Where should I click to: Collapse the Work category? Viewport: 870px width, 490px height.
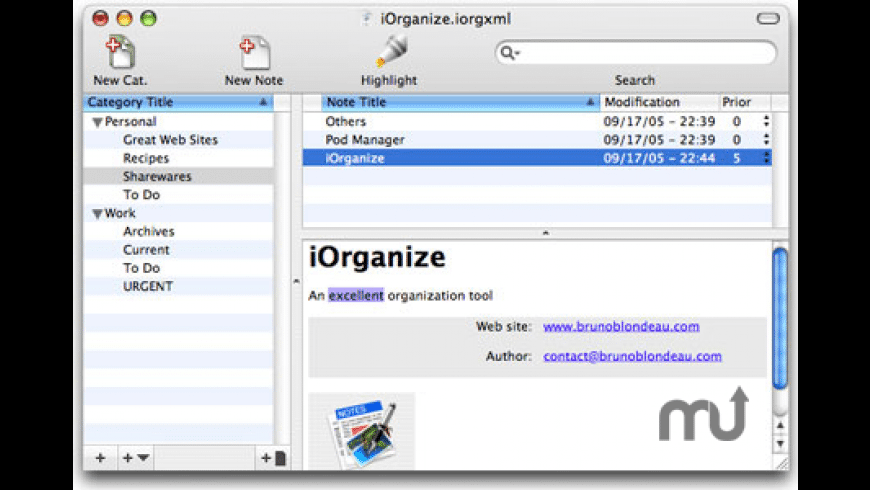(x=98, y=214)
